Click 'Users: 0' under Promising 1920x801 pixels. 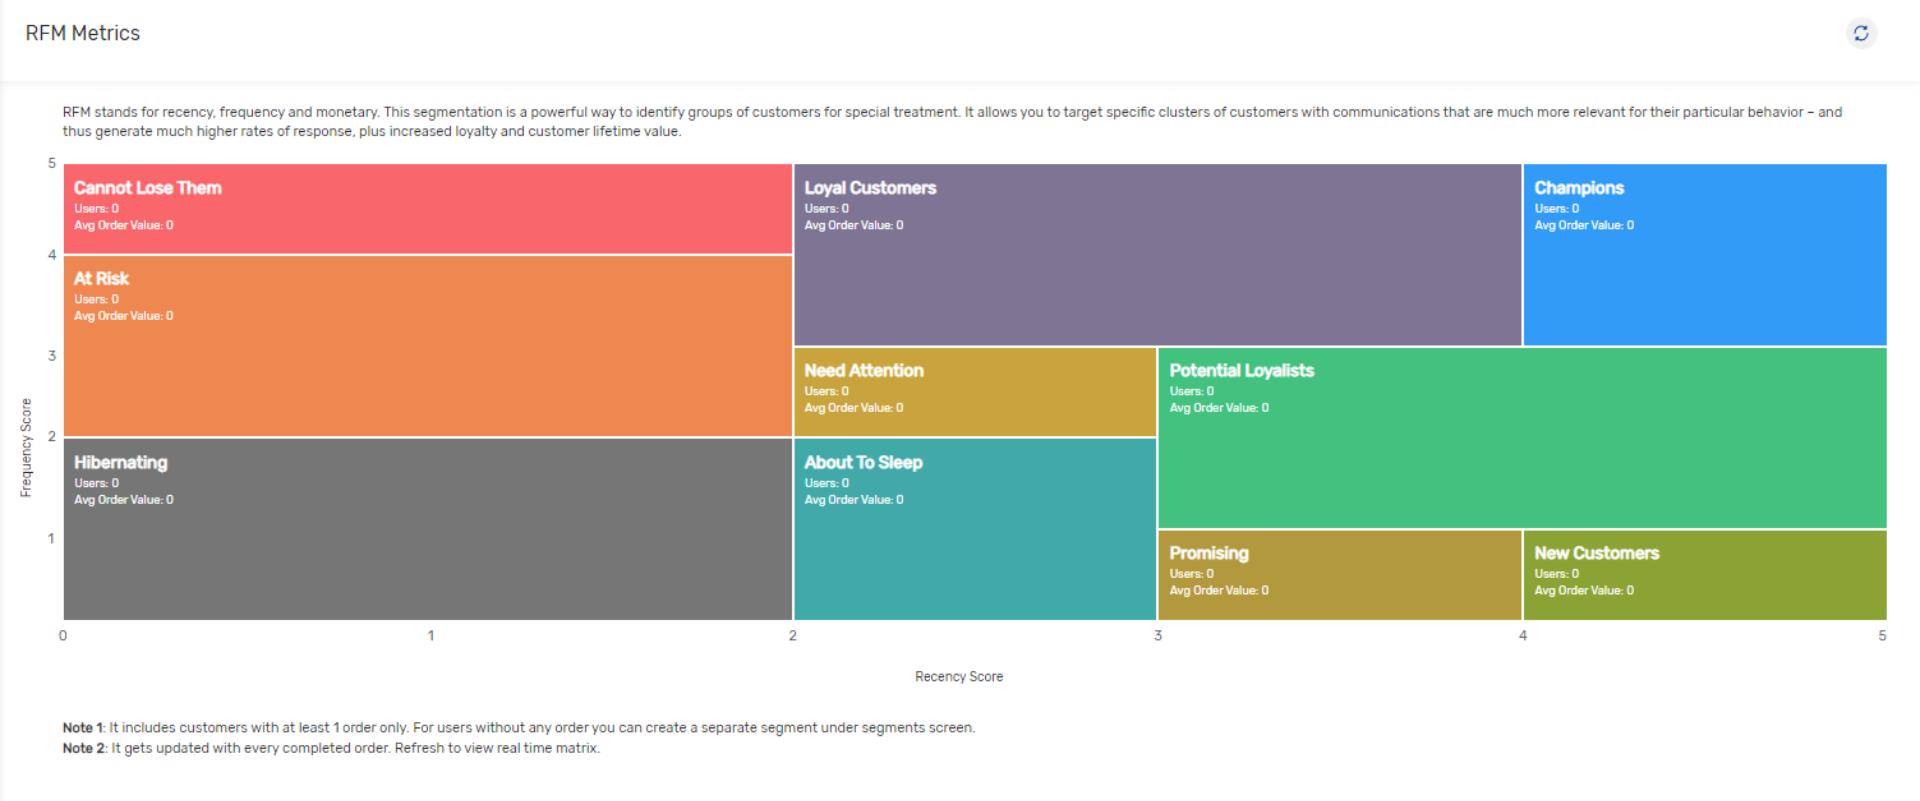pos(1192,574)
